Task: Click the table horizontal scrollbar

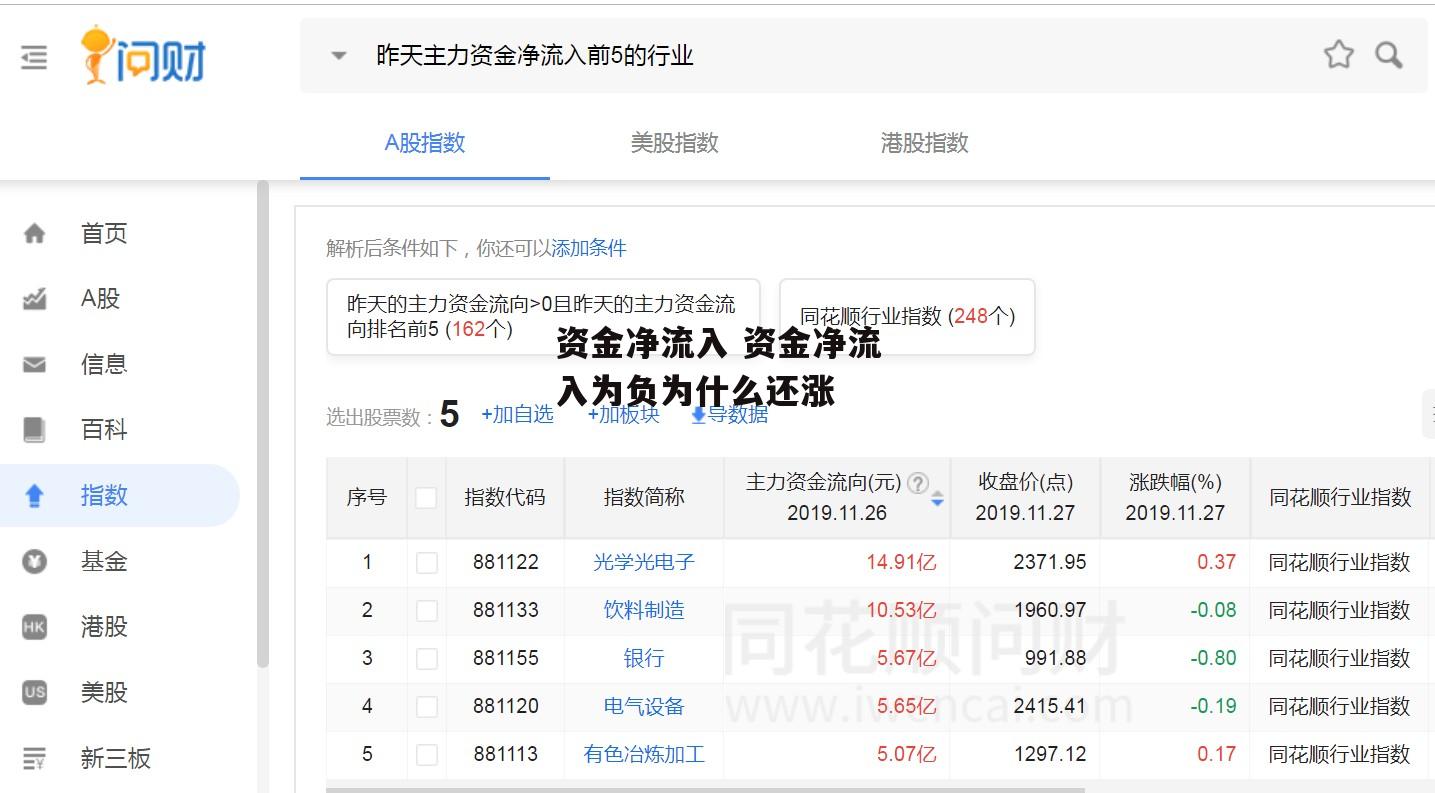Action: (705, 789)
